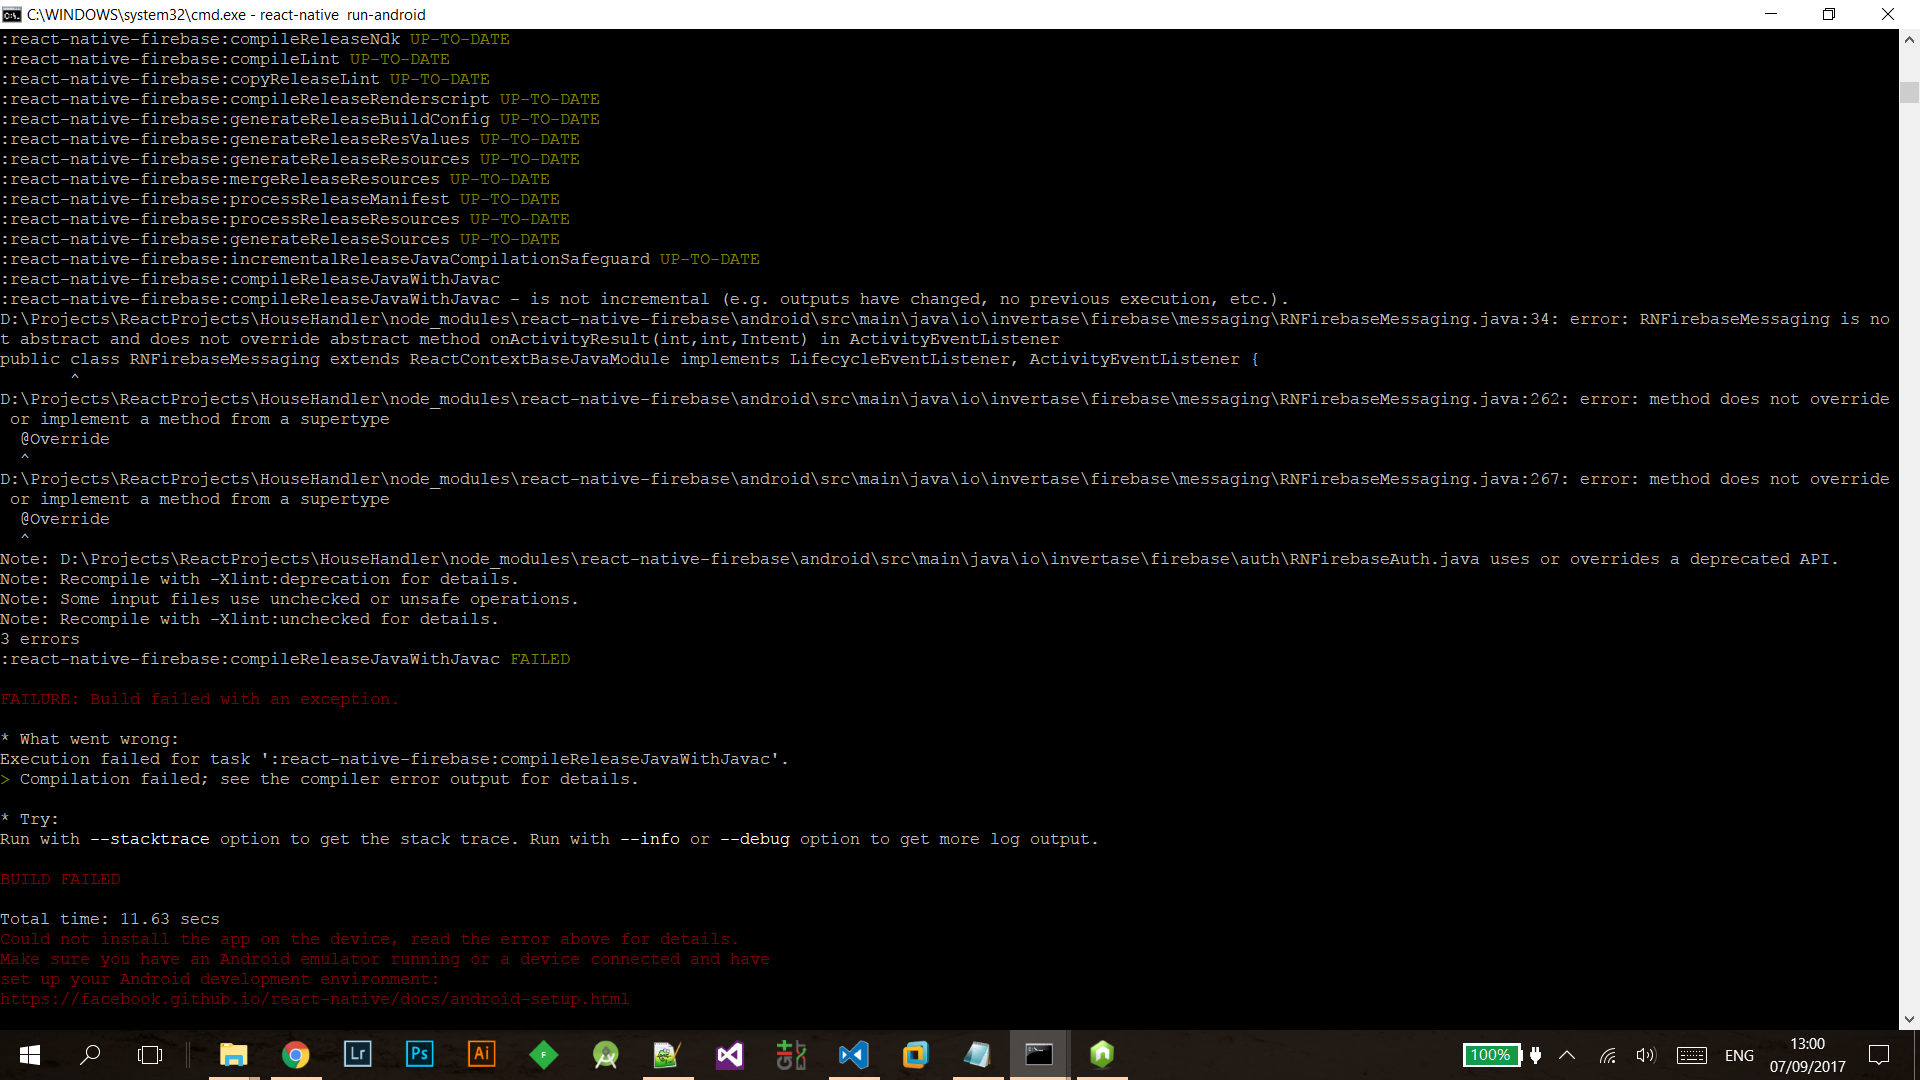1920x1080 pixels.
Task: Open the Windows Start menu
Action: [30, 1055]
